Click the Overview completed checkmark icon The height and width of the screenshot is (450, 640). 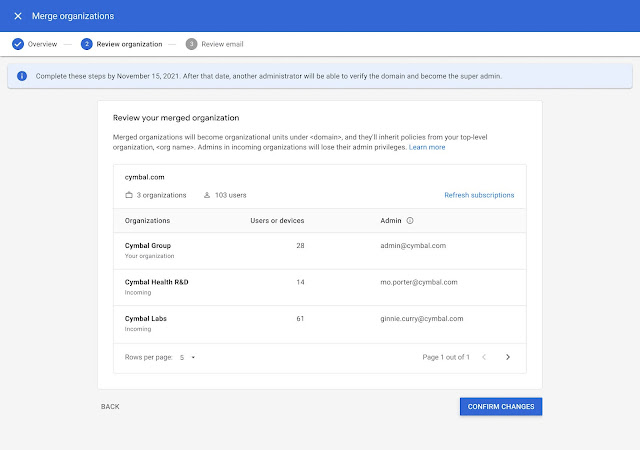coord(18,44)
